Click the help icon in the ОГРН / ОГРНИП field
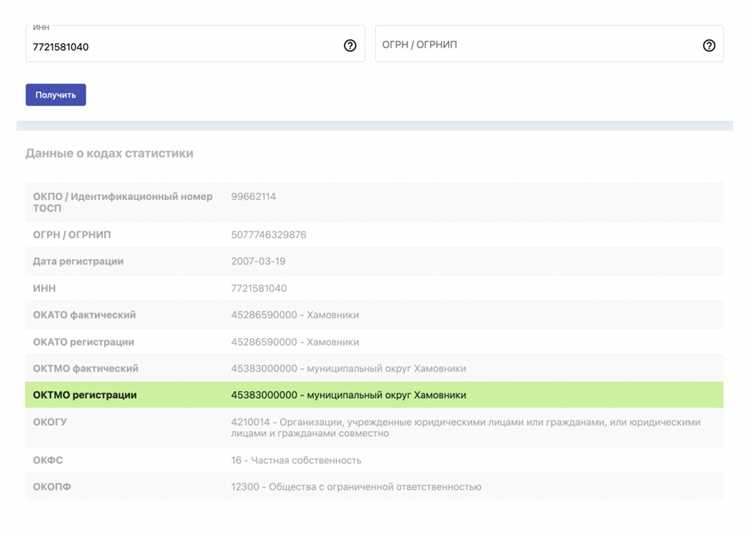The image size is (750, 533). click(x=709, y=46)
